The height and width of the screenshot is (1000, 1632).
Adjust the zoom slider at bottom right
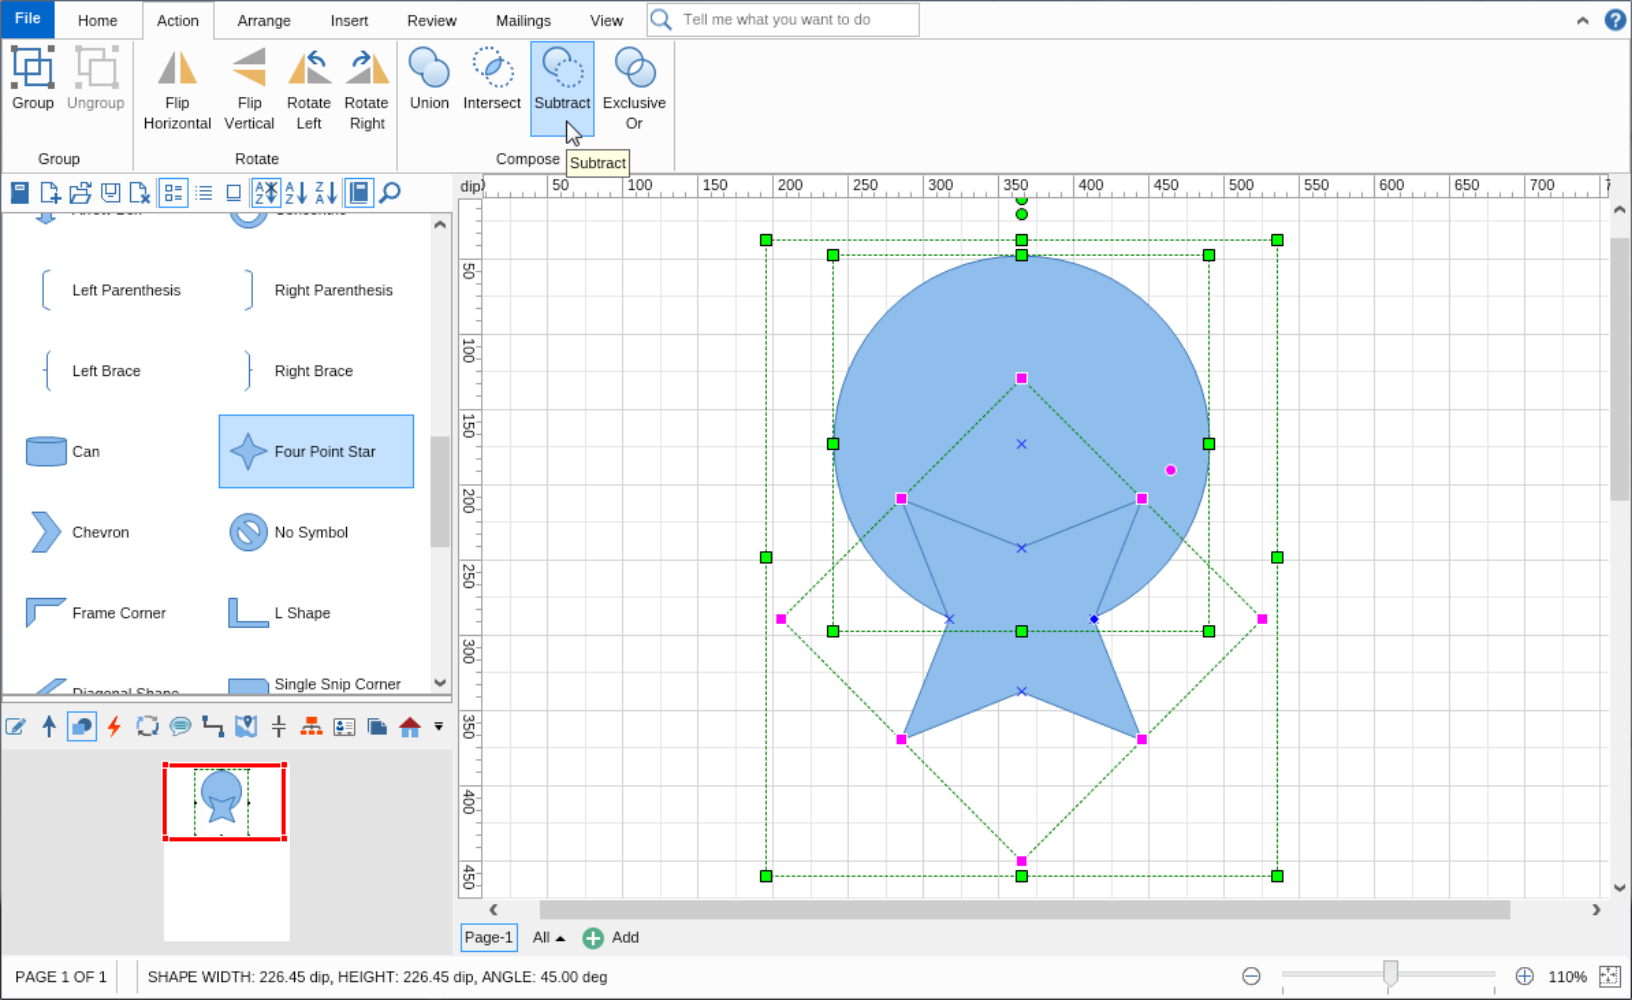click(x=1390, y=973)
